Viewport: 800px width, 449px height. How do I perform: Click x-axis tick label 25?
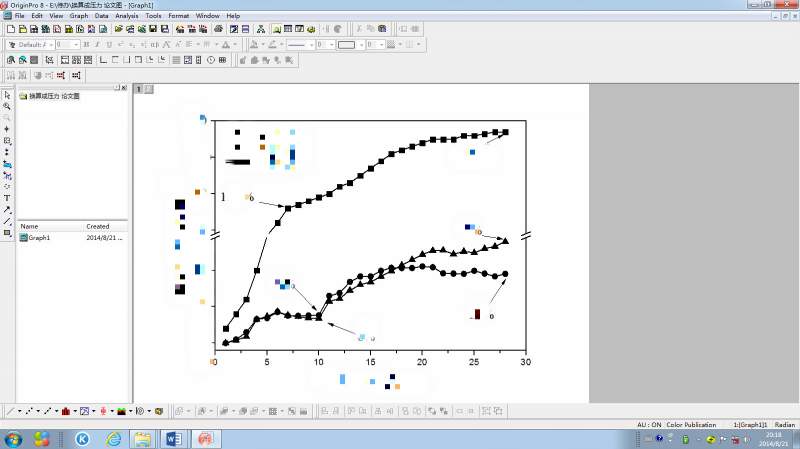[x=474, y=362]
